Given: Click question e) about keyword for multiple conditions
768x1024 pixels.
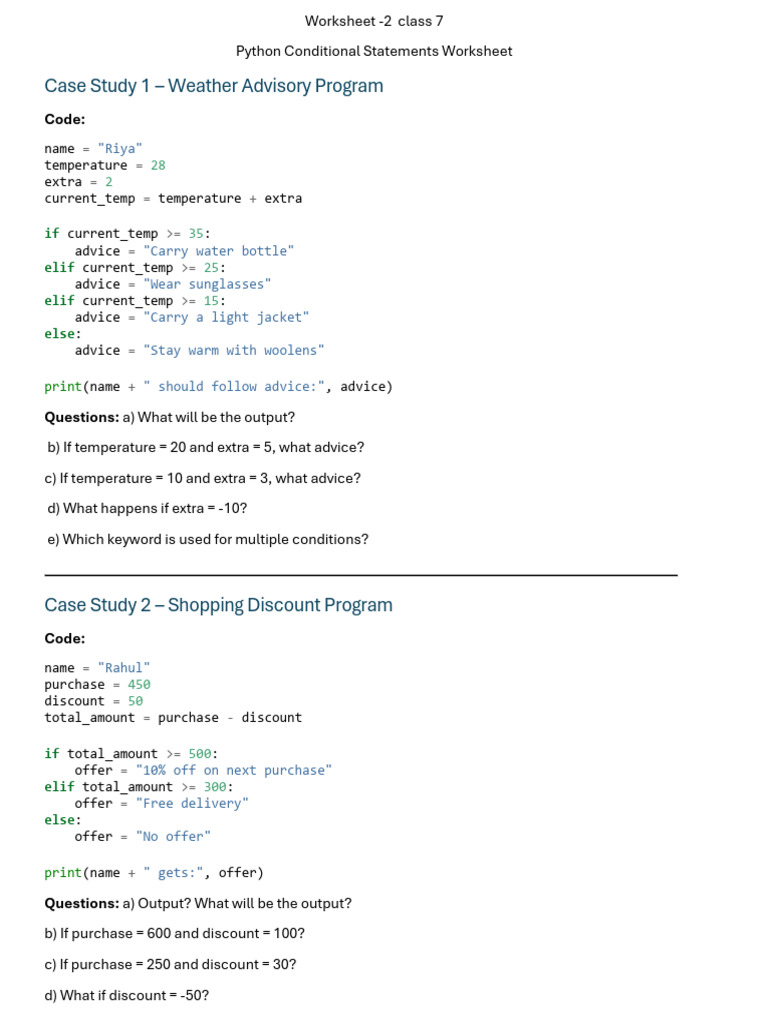Looking at the screenshot, I should [x=208, y=539].
